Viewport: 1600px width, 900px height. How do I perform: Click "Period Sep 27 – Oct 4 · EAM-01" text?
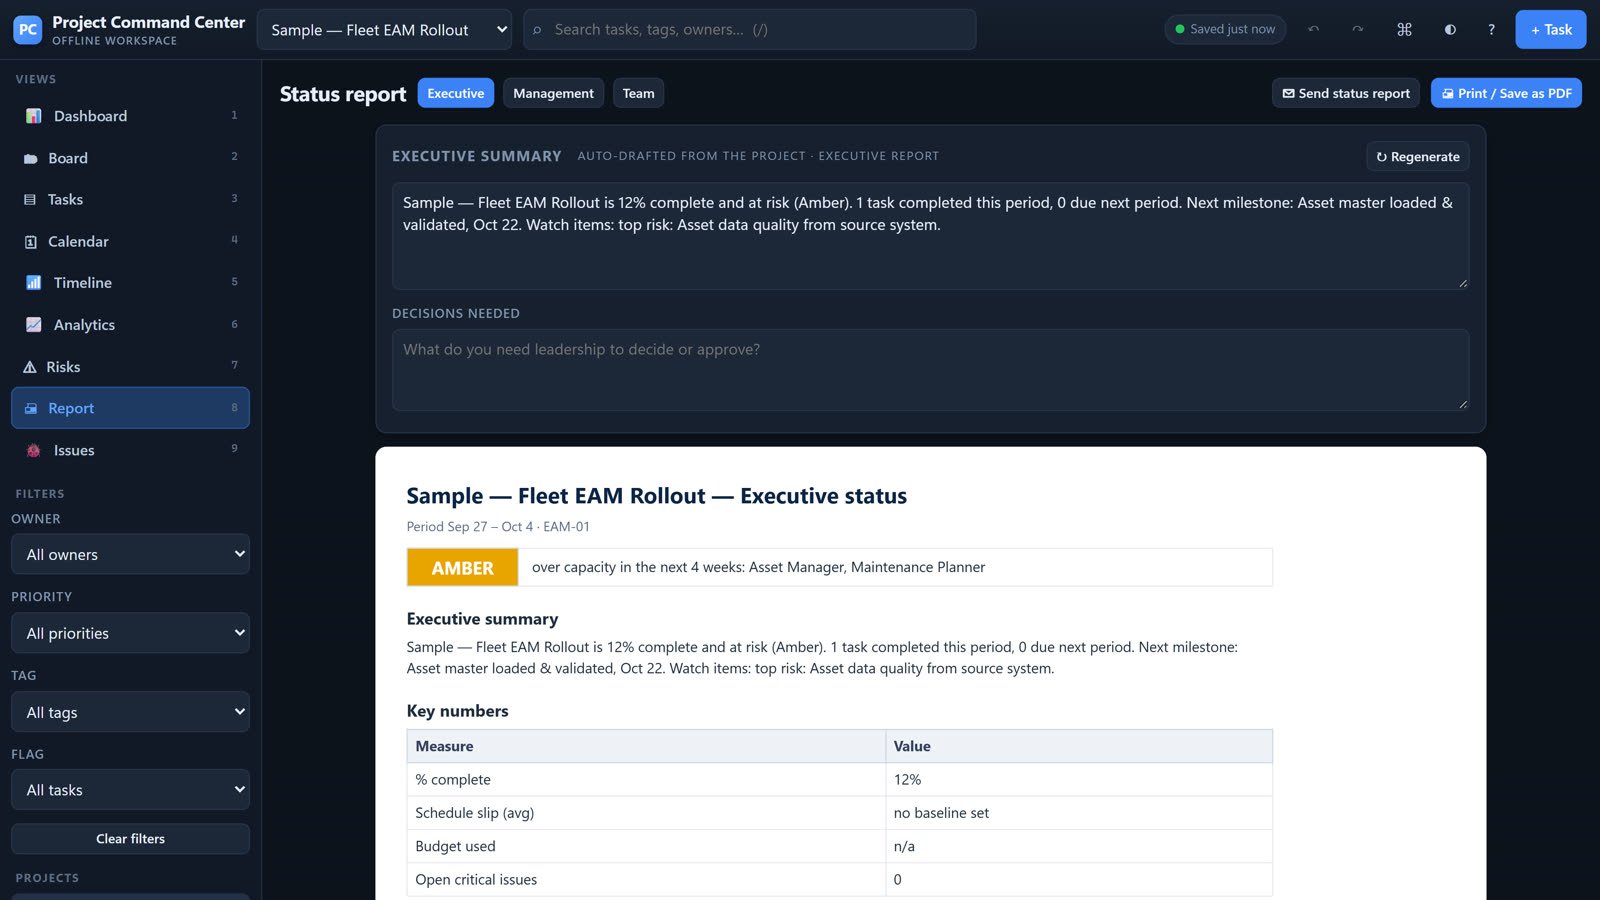(x=498, y=527)
